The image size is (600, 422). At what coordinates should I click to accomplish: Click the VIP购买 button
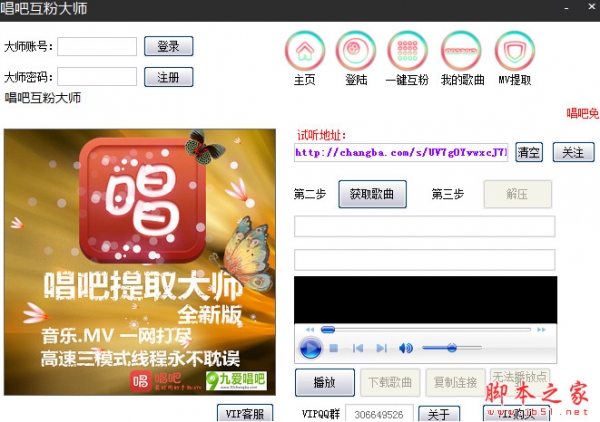(516, 414)
